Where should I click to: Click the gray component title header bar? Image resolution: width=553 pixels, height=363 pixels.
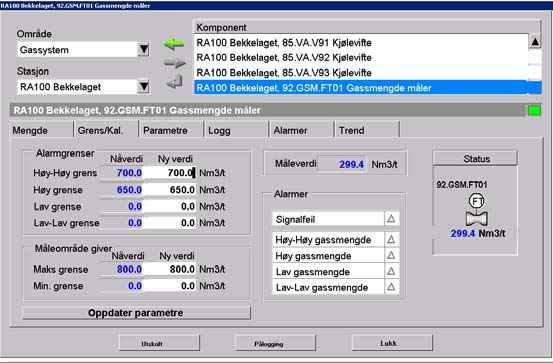click(x=268, y=110)
